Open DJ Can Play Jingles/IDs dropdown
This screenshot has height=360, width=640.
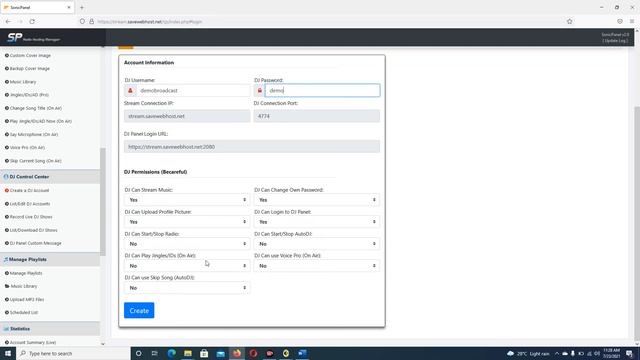[187, 266]
